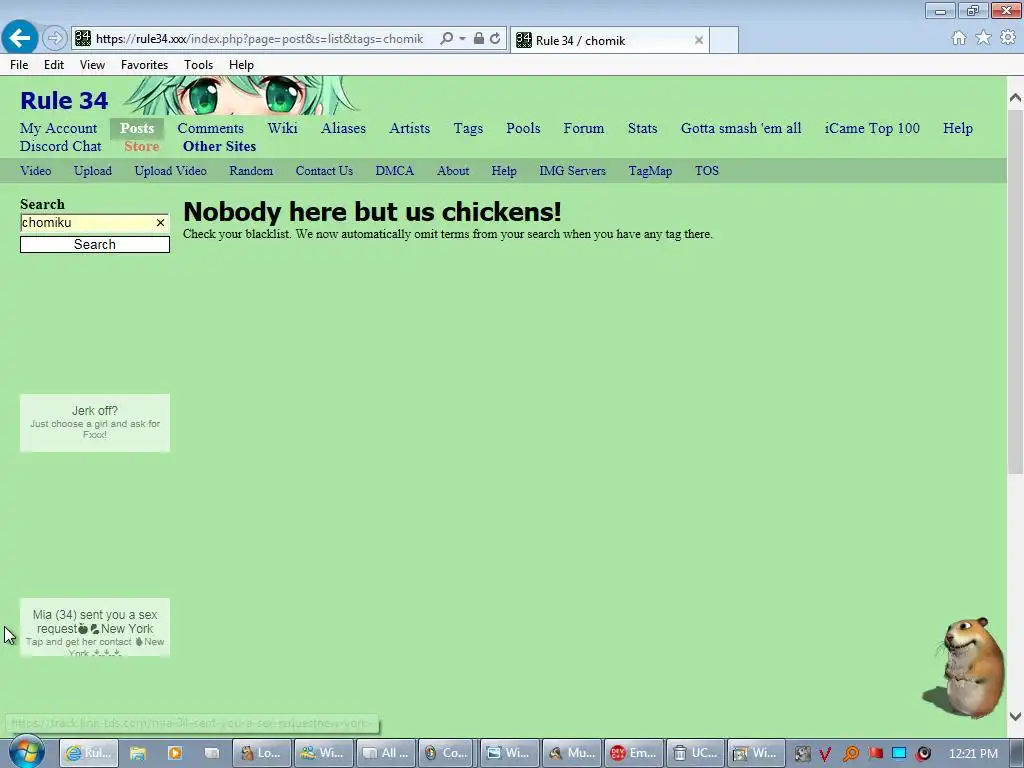Viewport: 1024px width, 768px height.
Task: Click the scrollbar up arrow
Action: pos(1015,98)
